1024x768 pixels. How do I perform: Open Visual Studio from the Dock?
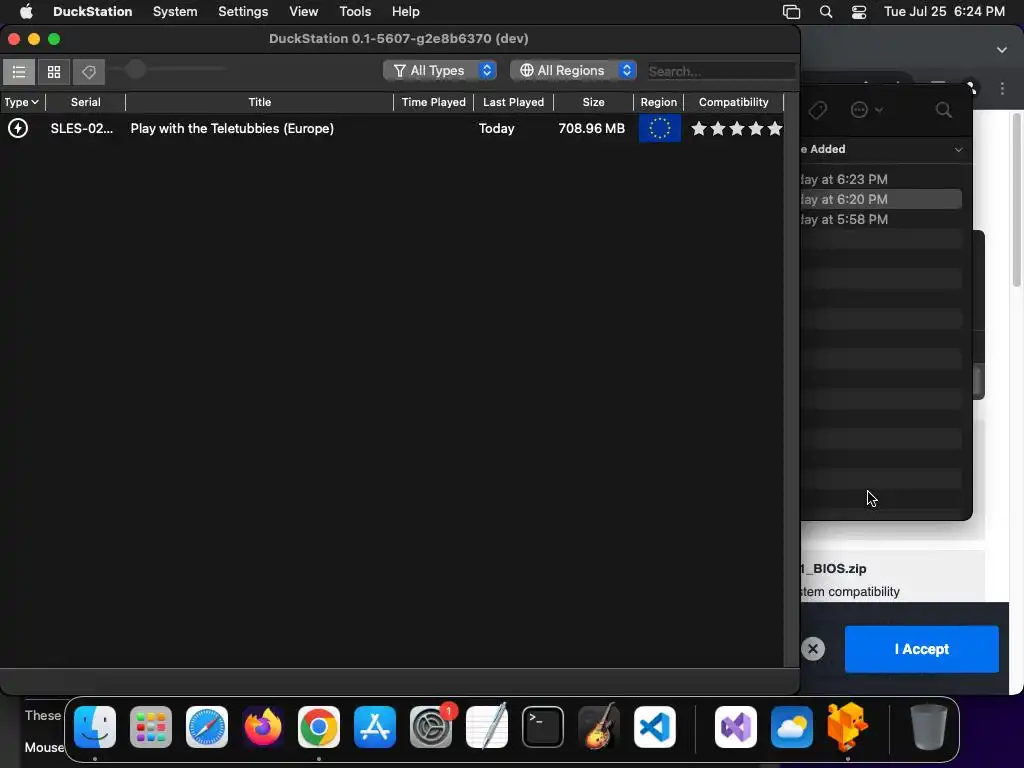pos(736,727)
